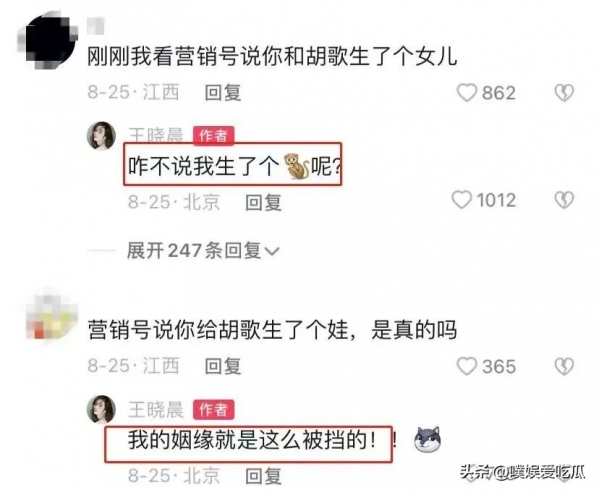Open blurred black avatar of first commenter
Image resolution: width=600 pixels, height=493 pixels.
click(x=48, y=40)
